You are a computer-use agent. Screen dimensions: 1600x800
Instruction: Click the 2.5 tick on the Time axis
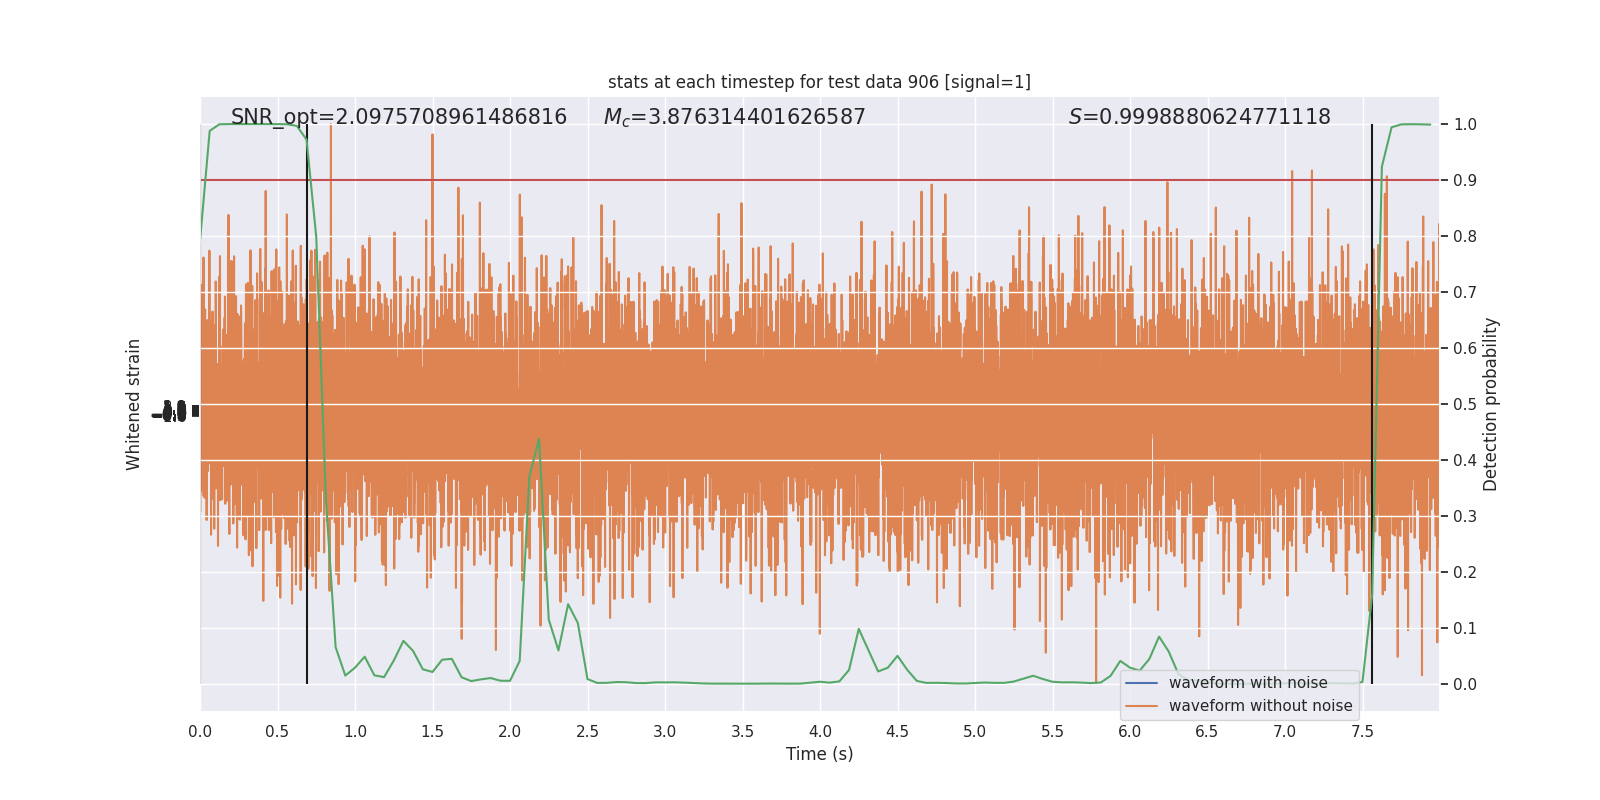coord(588,731)
